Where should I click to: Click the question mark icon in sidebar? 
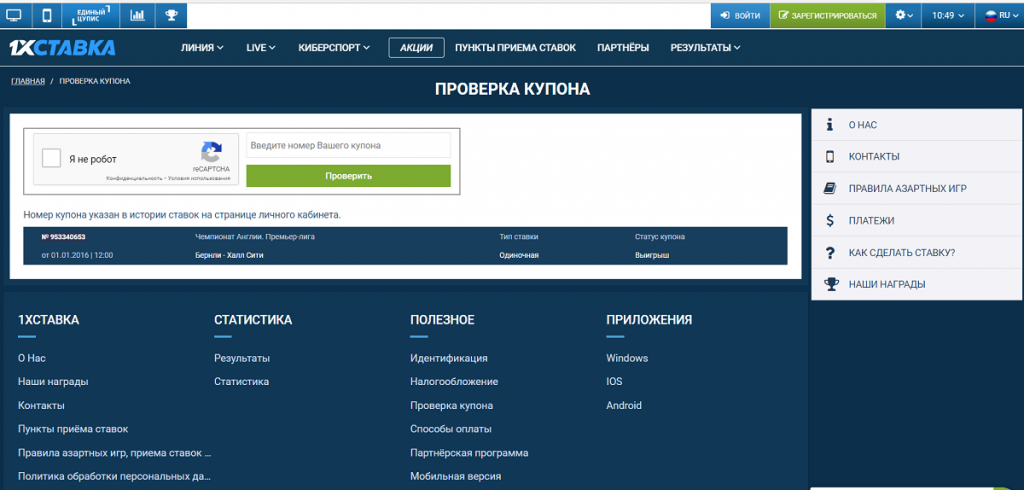coord(830,252)
